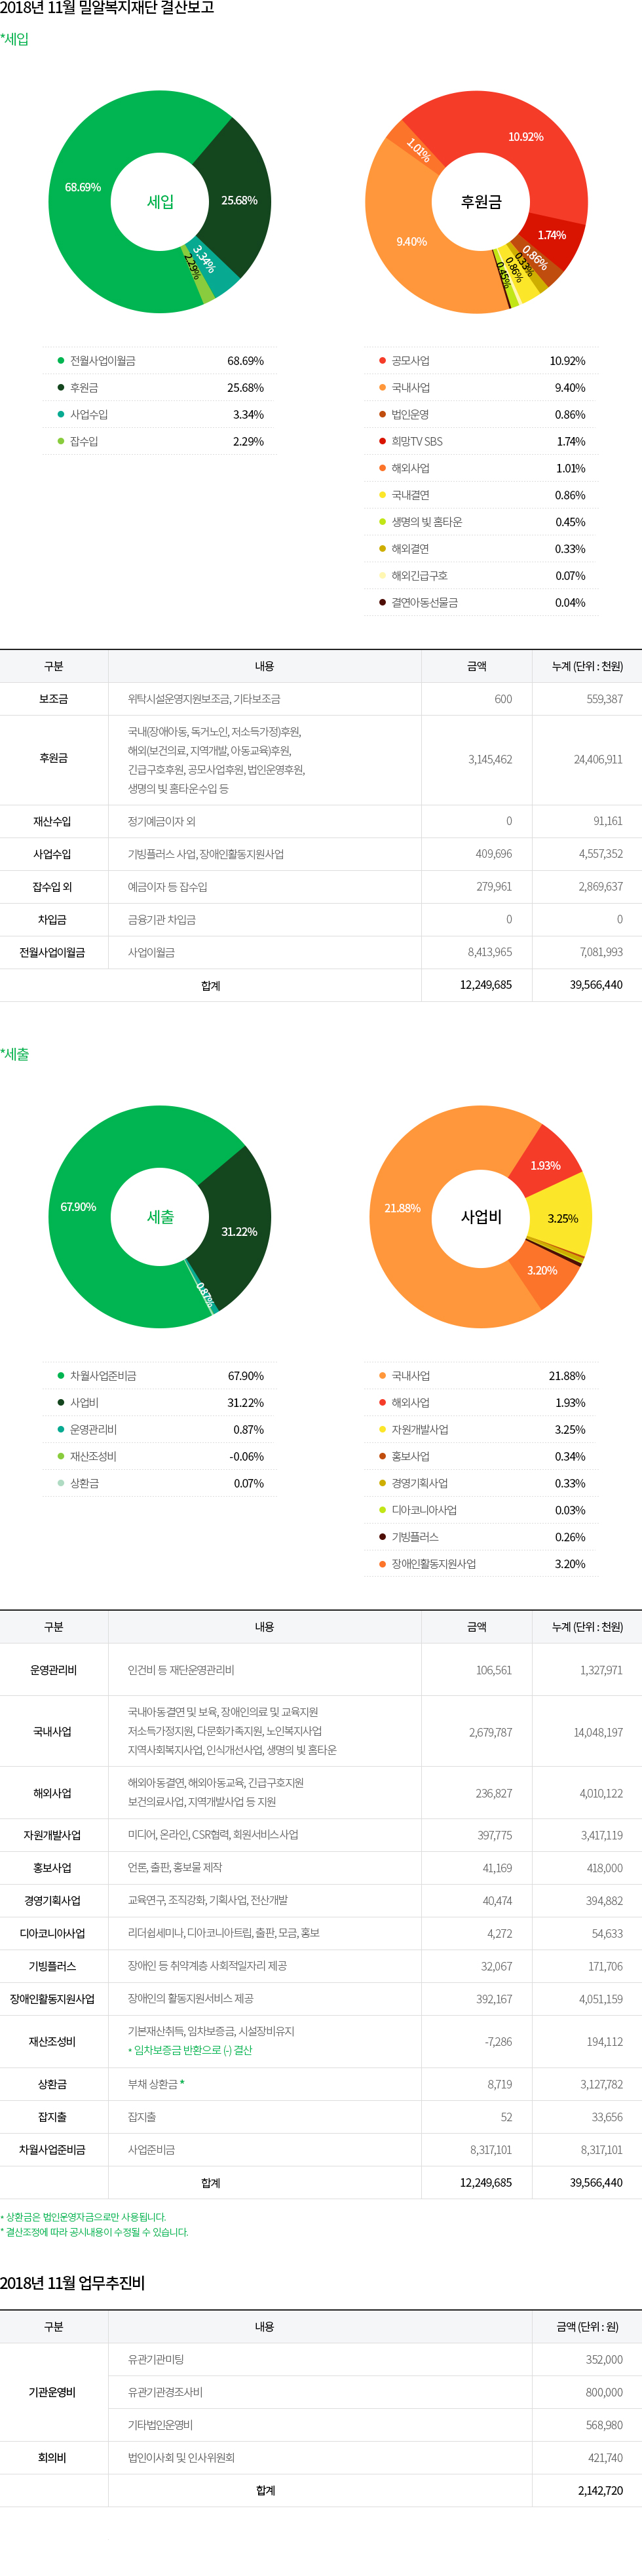This screenshot has width=642, height=2576.
Task: Select the 공모사업 red legend dot
Action: click(x=383, y=361)
